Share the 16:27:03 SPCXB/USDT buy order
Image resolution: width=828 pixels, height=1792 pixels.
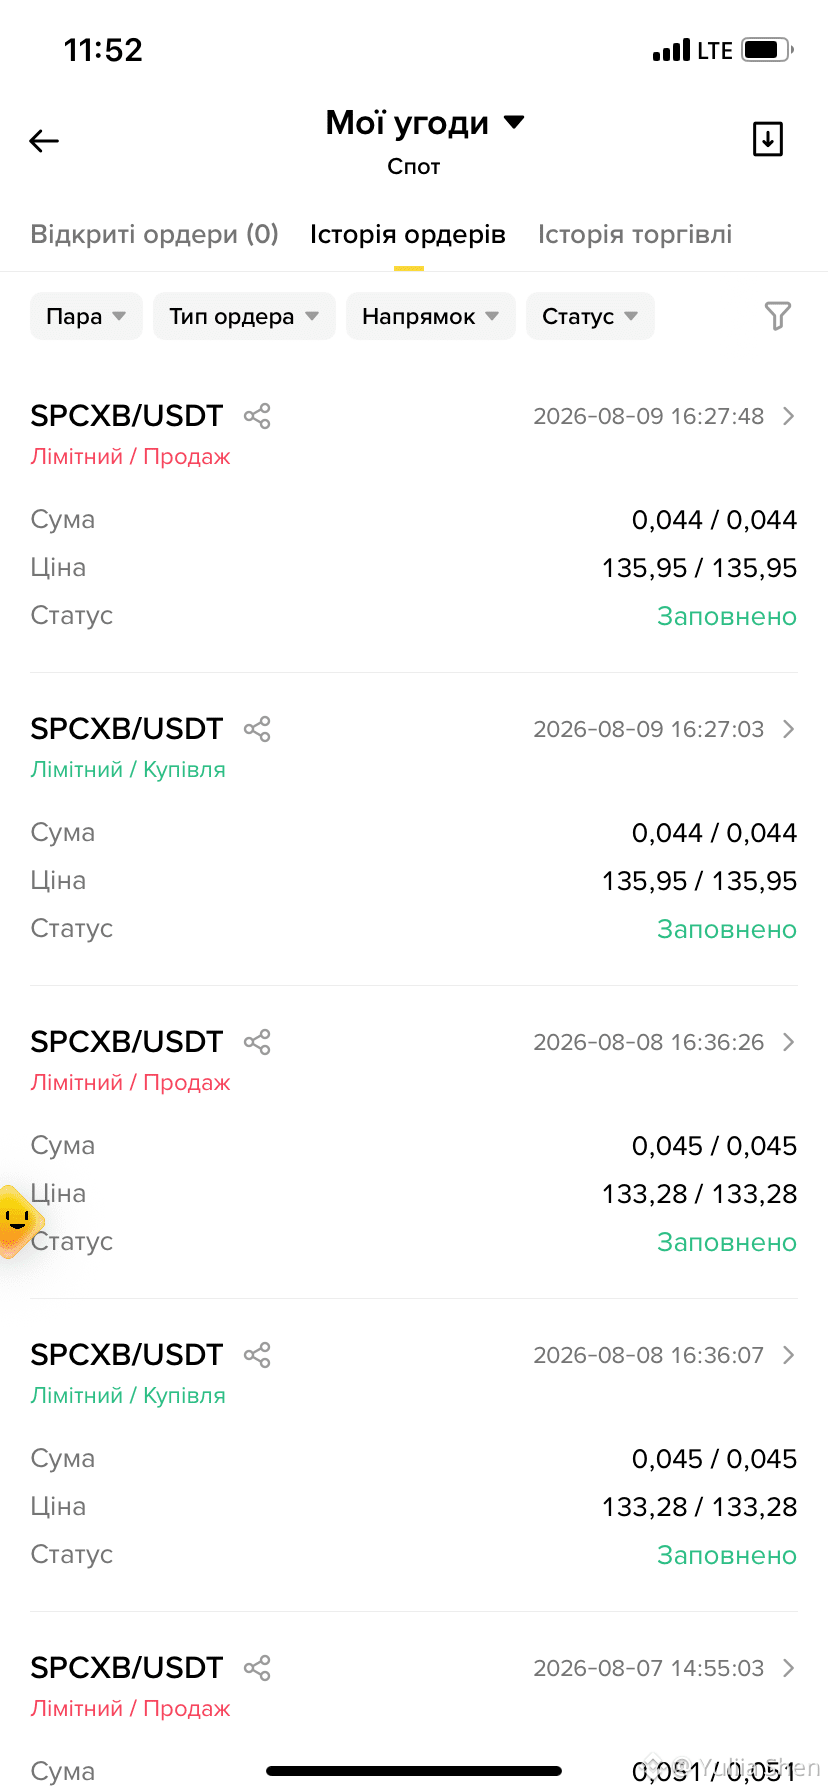(257, 729)
